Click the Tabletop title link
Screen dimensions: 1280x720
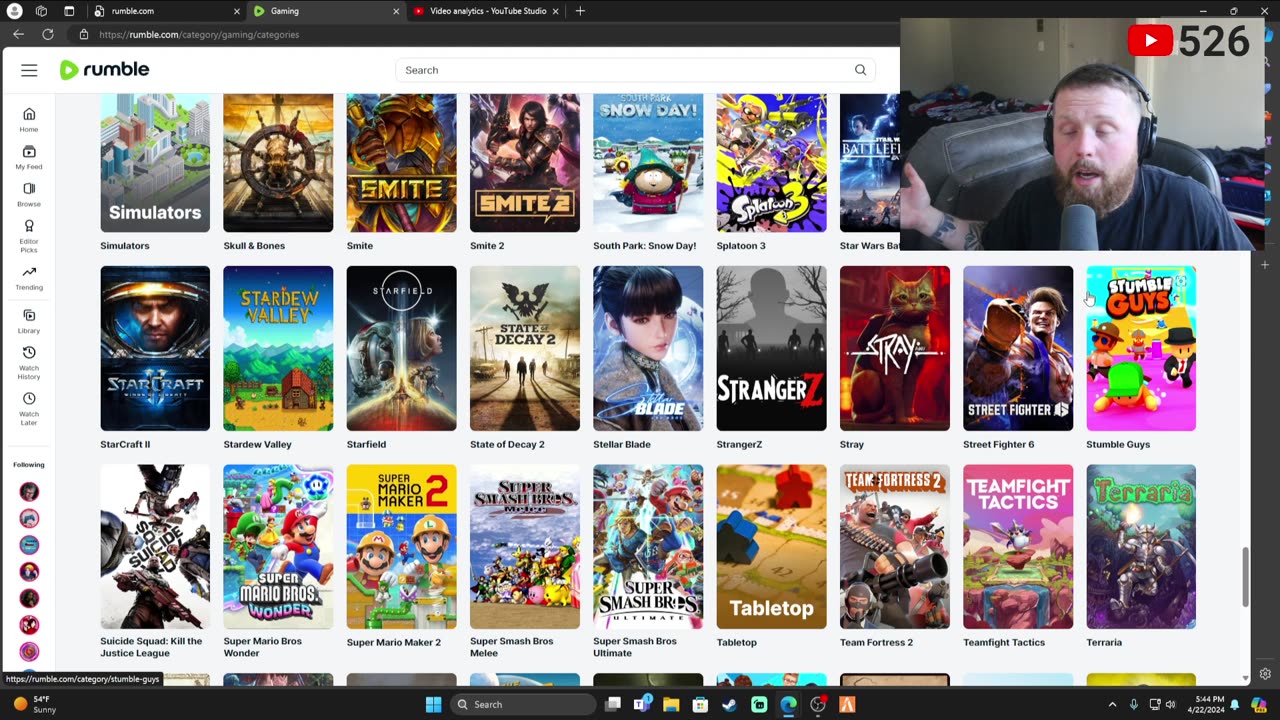pos(737,642)
